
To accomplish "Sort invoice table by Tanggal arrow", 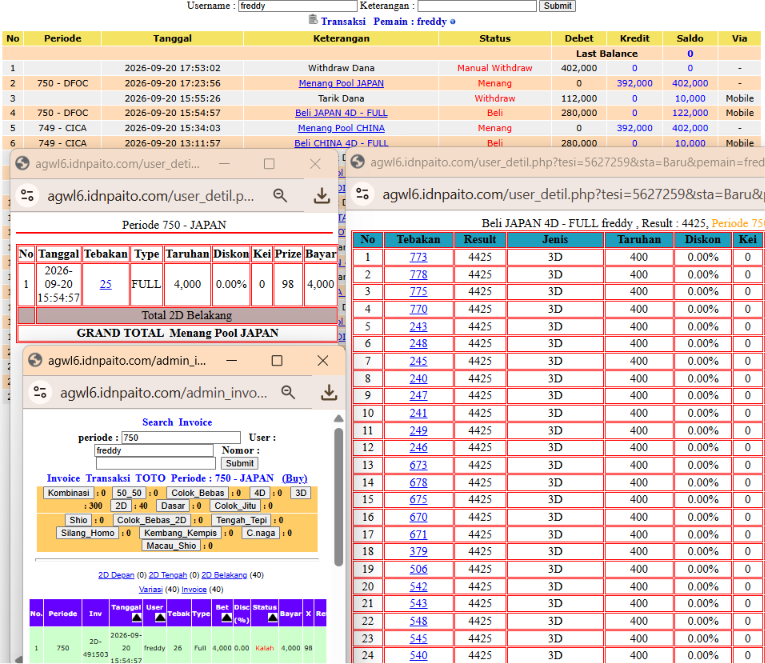I will [137, 618].
